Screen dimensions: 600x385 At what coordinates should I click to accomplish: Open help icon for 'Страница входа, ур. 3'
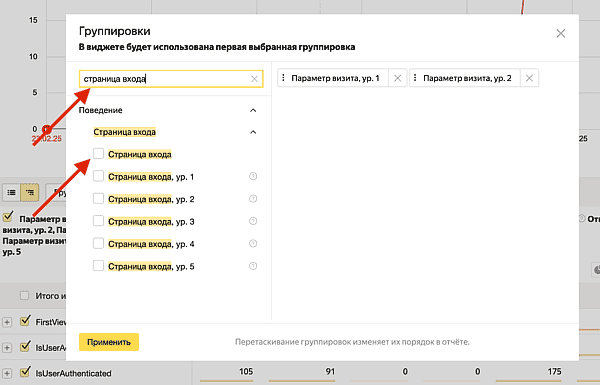(x=253, y=221)
